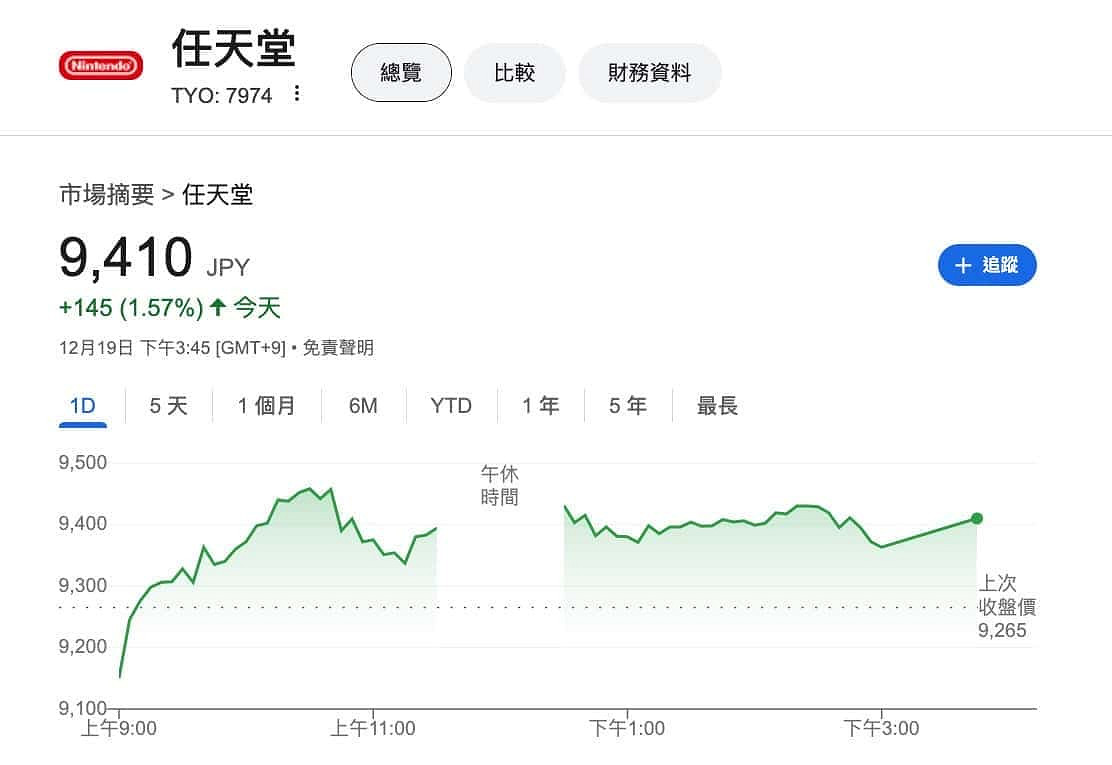Screen dimensions: 1112x765
Task: Select the 總覽 overview tab
Action: tap(401, 72)
